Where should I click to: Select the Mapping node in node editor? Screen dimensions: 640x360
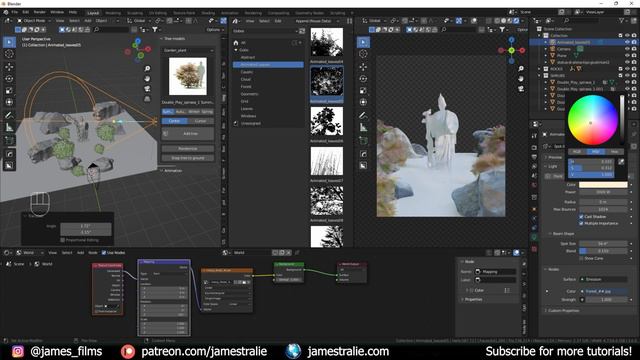click(x=164, y=297)
